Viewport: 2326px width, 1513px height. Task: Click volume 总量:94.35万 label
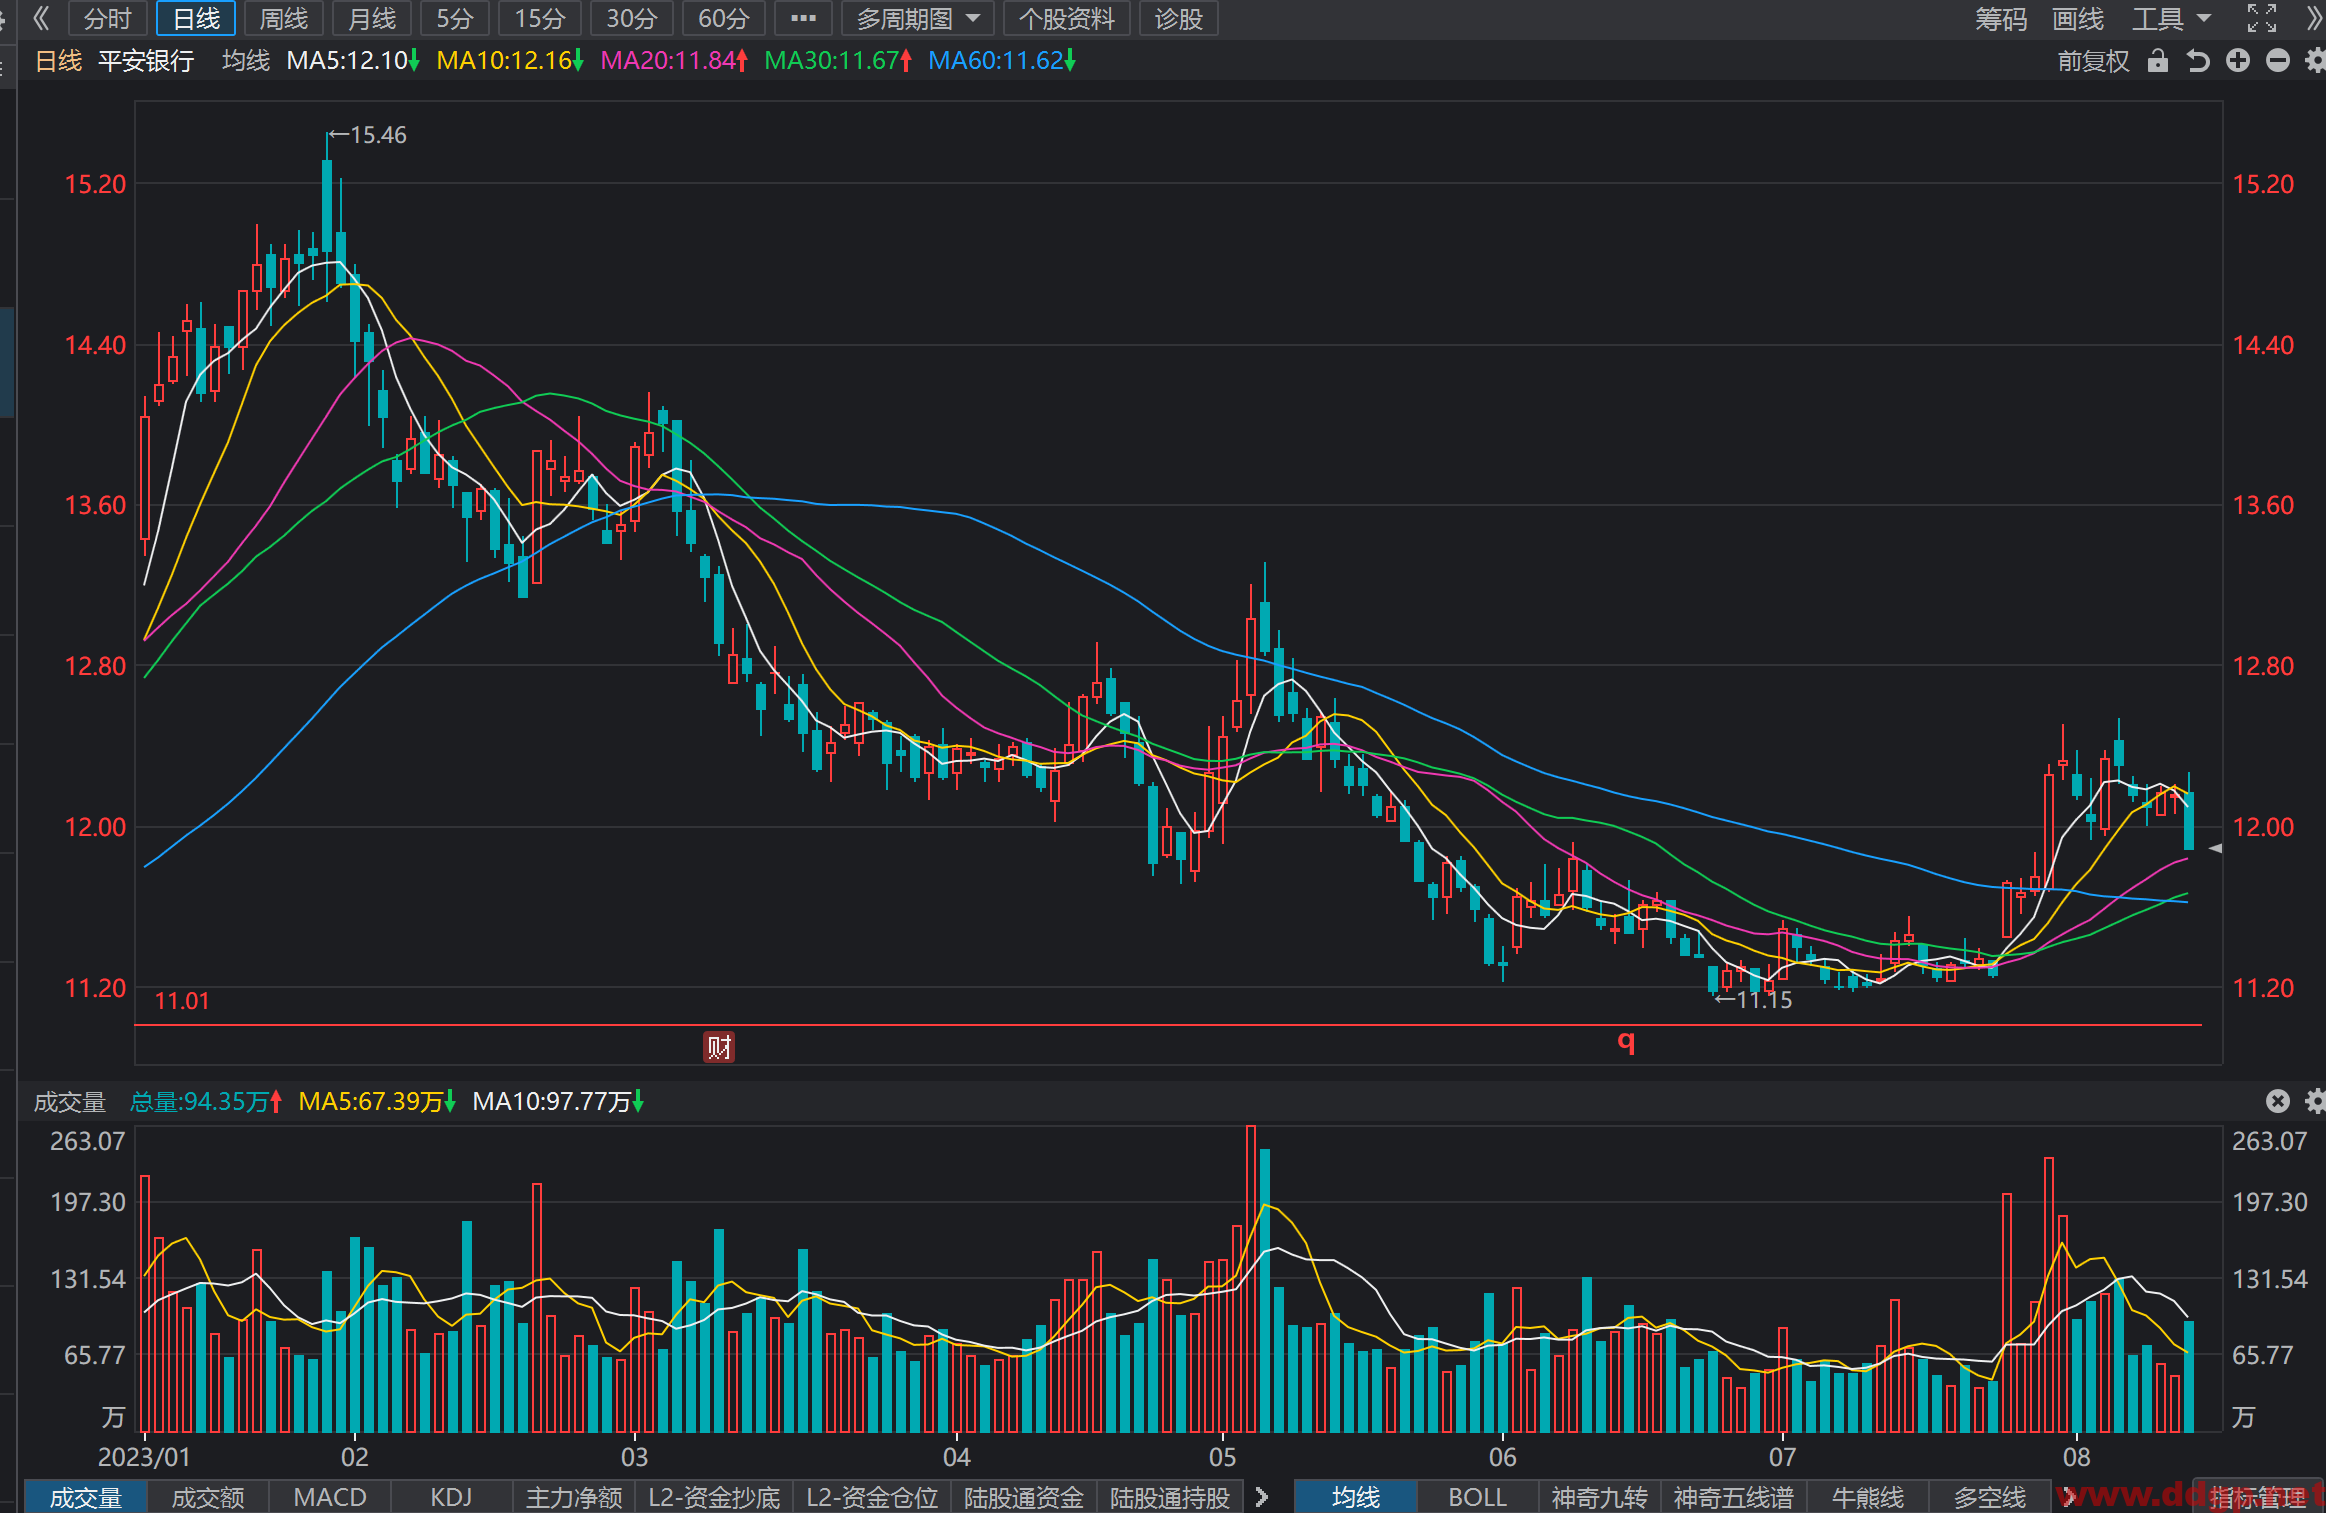pos(206,1101)
